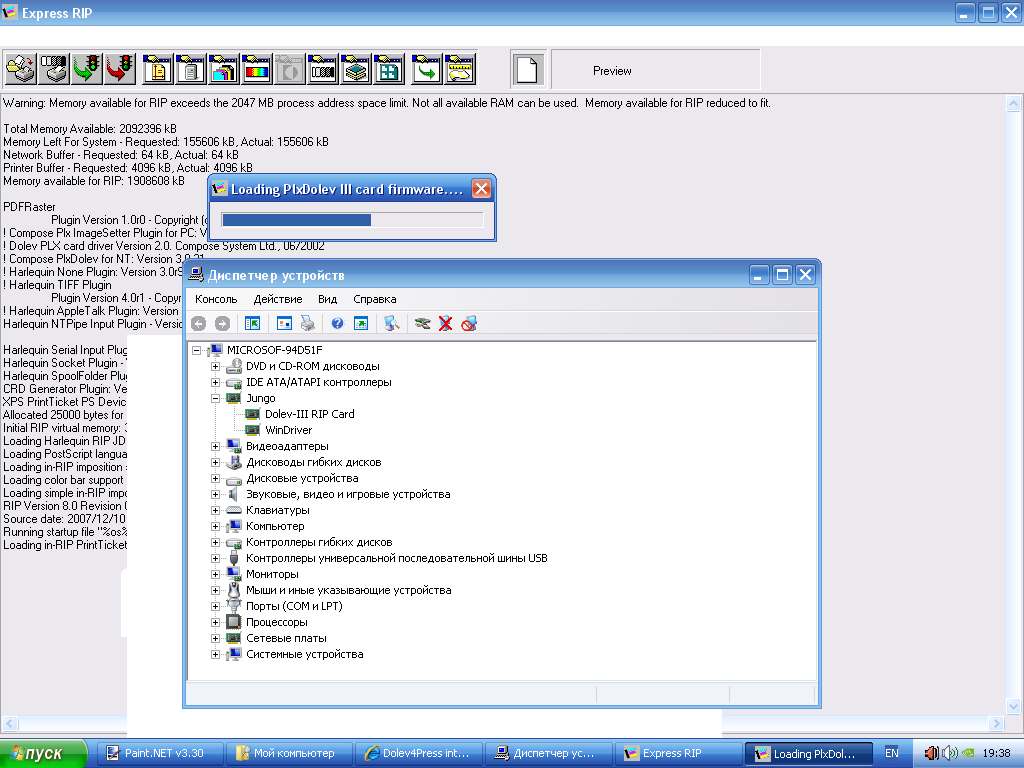This screenshot has width=1024, height=768.
Task: Collapse the Jungo device category
Action: click(x=216, y=398)
